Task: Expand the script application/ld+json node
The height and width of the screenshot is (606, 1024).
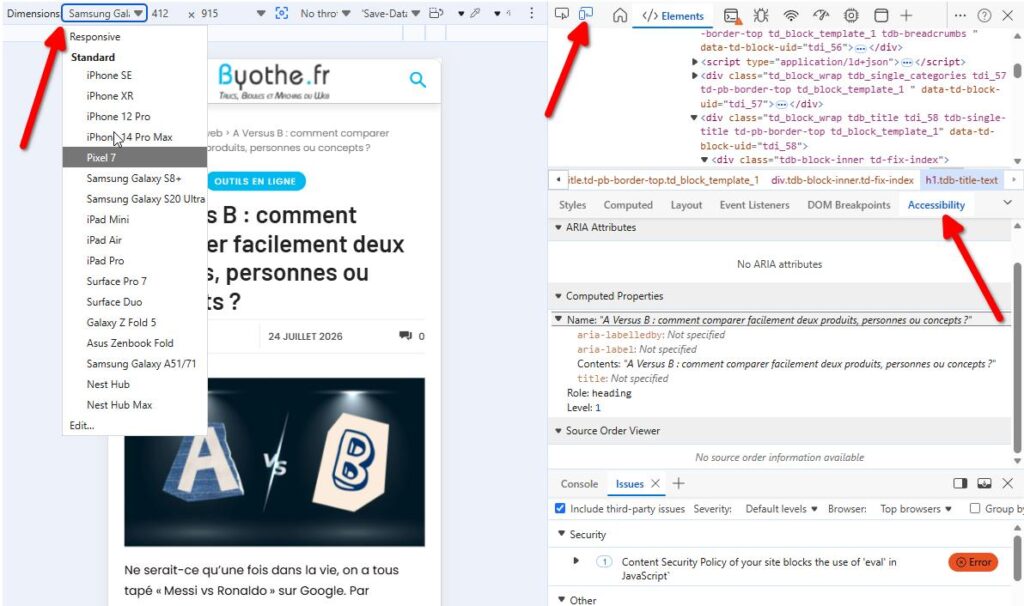Action: click(694, 62)
